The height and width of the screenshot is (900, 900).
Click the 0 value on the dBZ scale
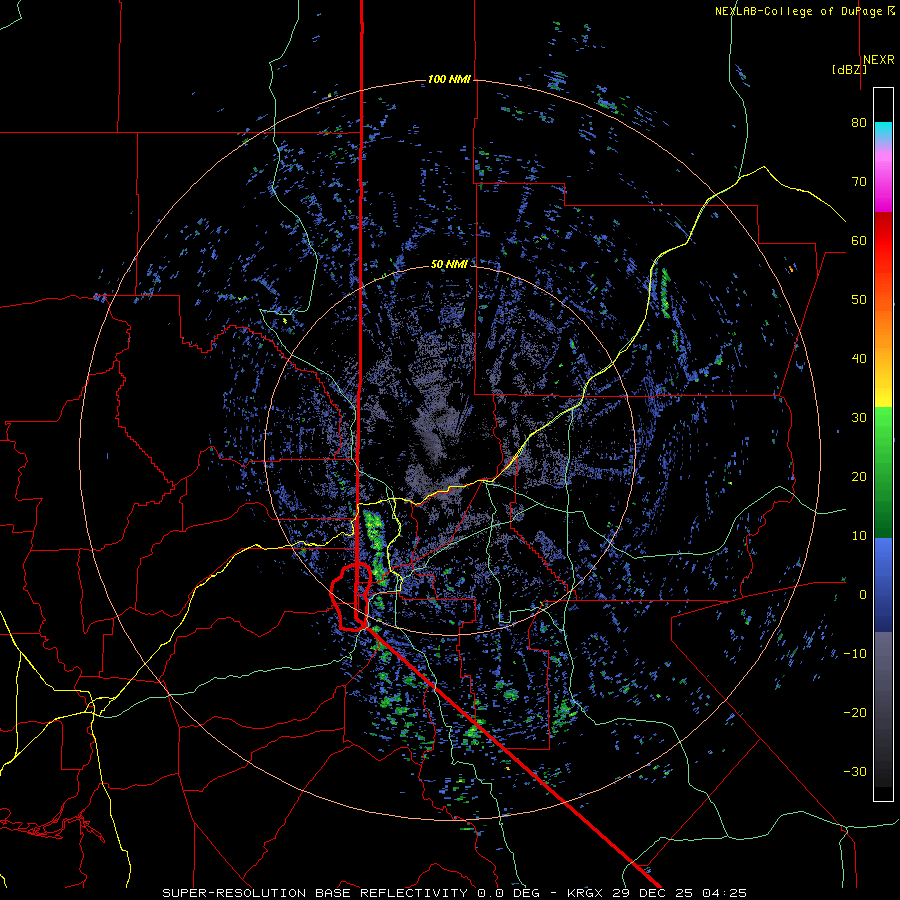coord(863,595)
